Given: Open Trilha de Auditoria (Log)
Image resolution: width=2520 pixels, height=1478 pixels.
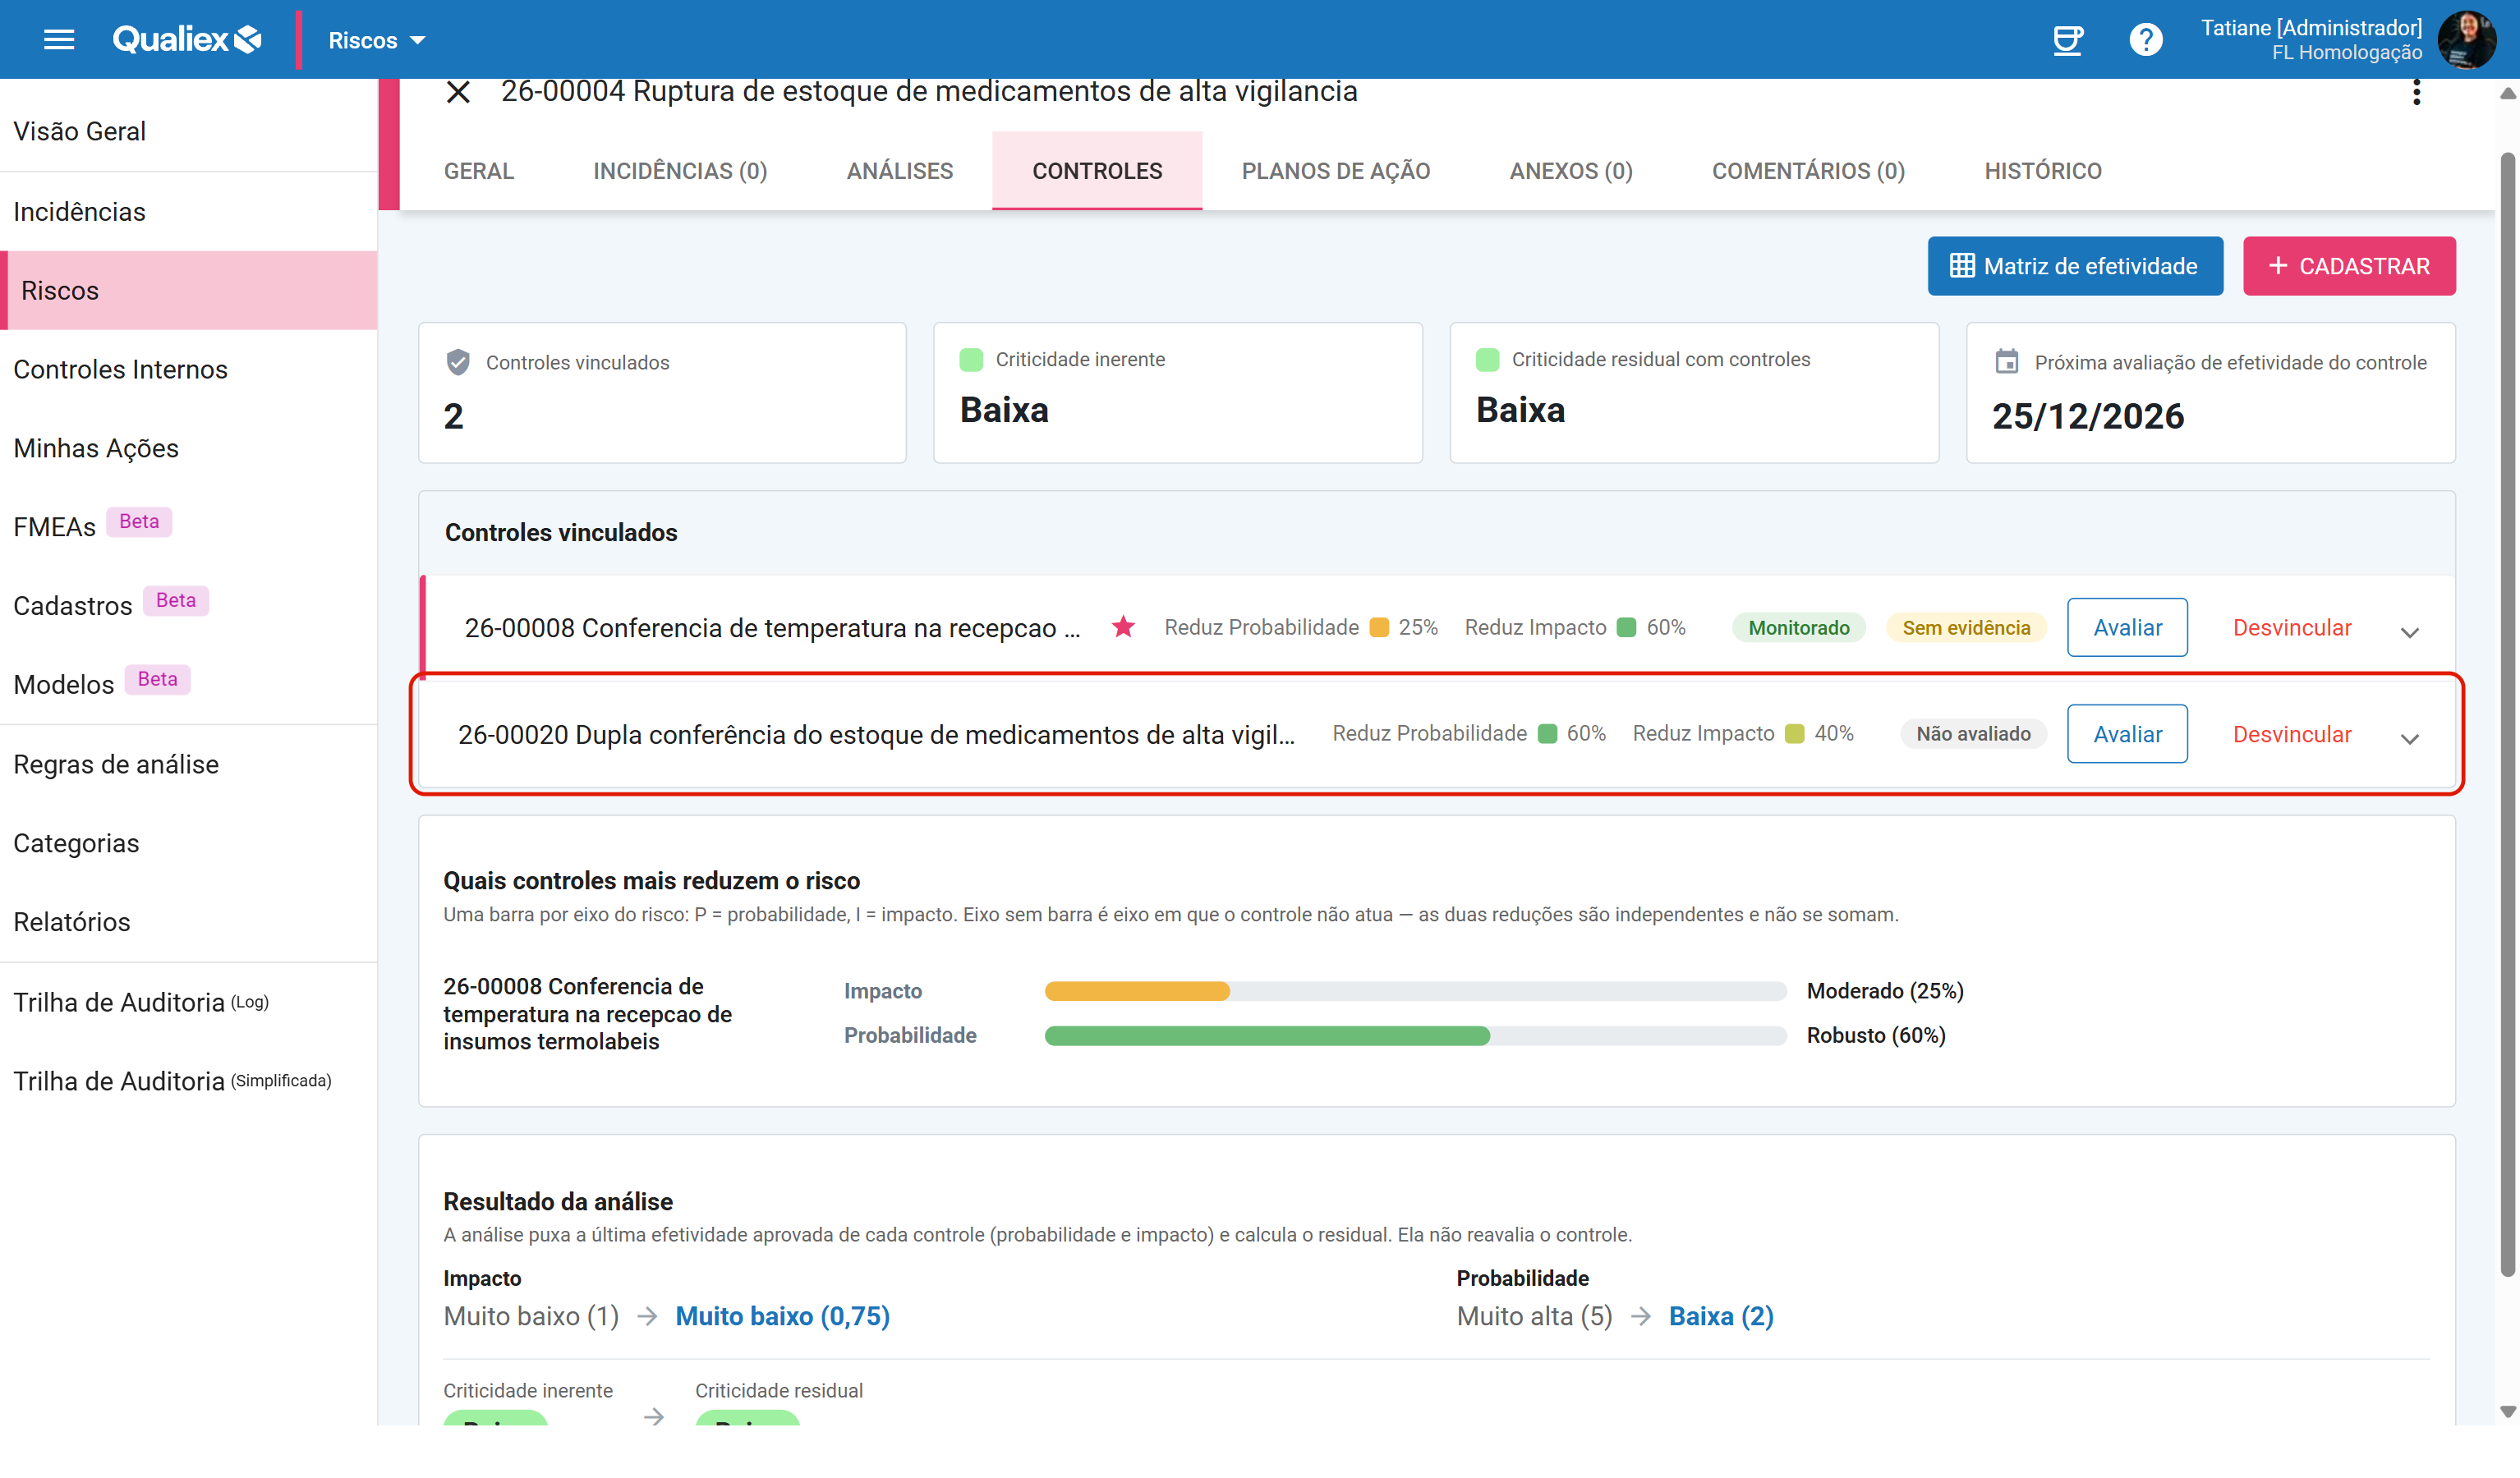Looking at the screenshot, I should (189, 1002).
